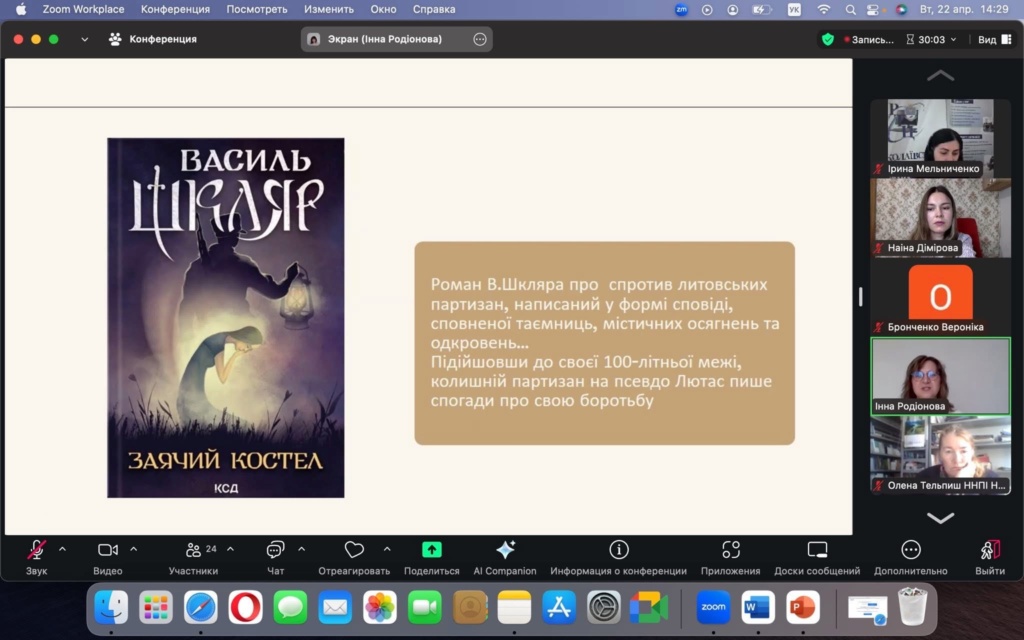
Task: Expand the window dropdown chevron beside traffic lights
Action: tap(85, 39)
